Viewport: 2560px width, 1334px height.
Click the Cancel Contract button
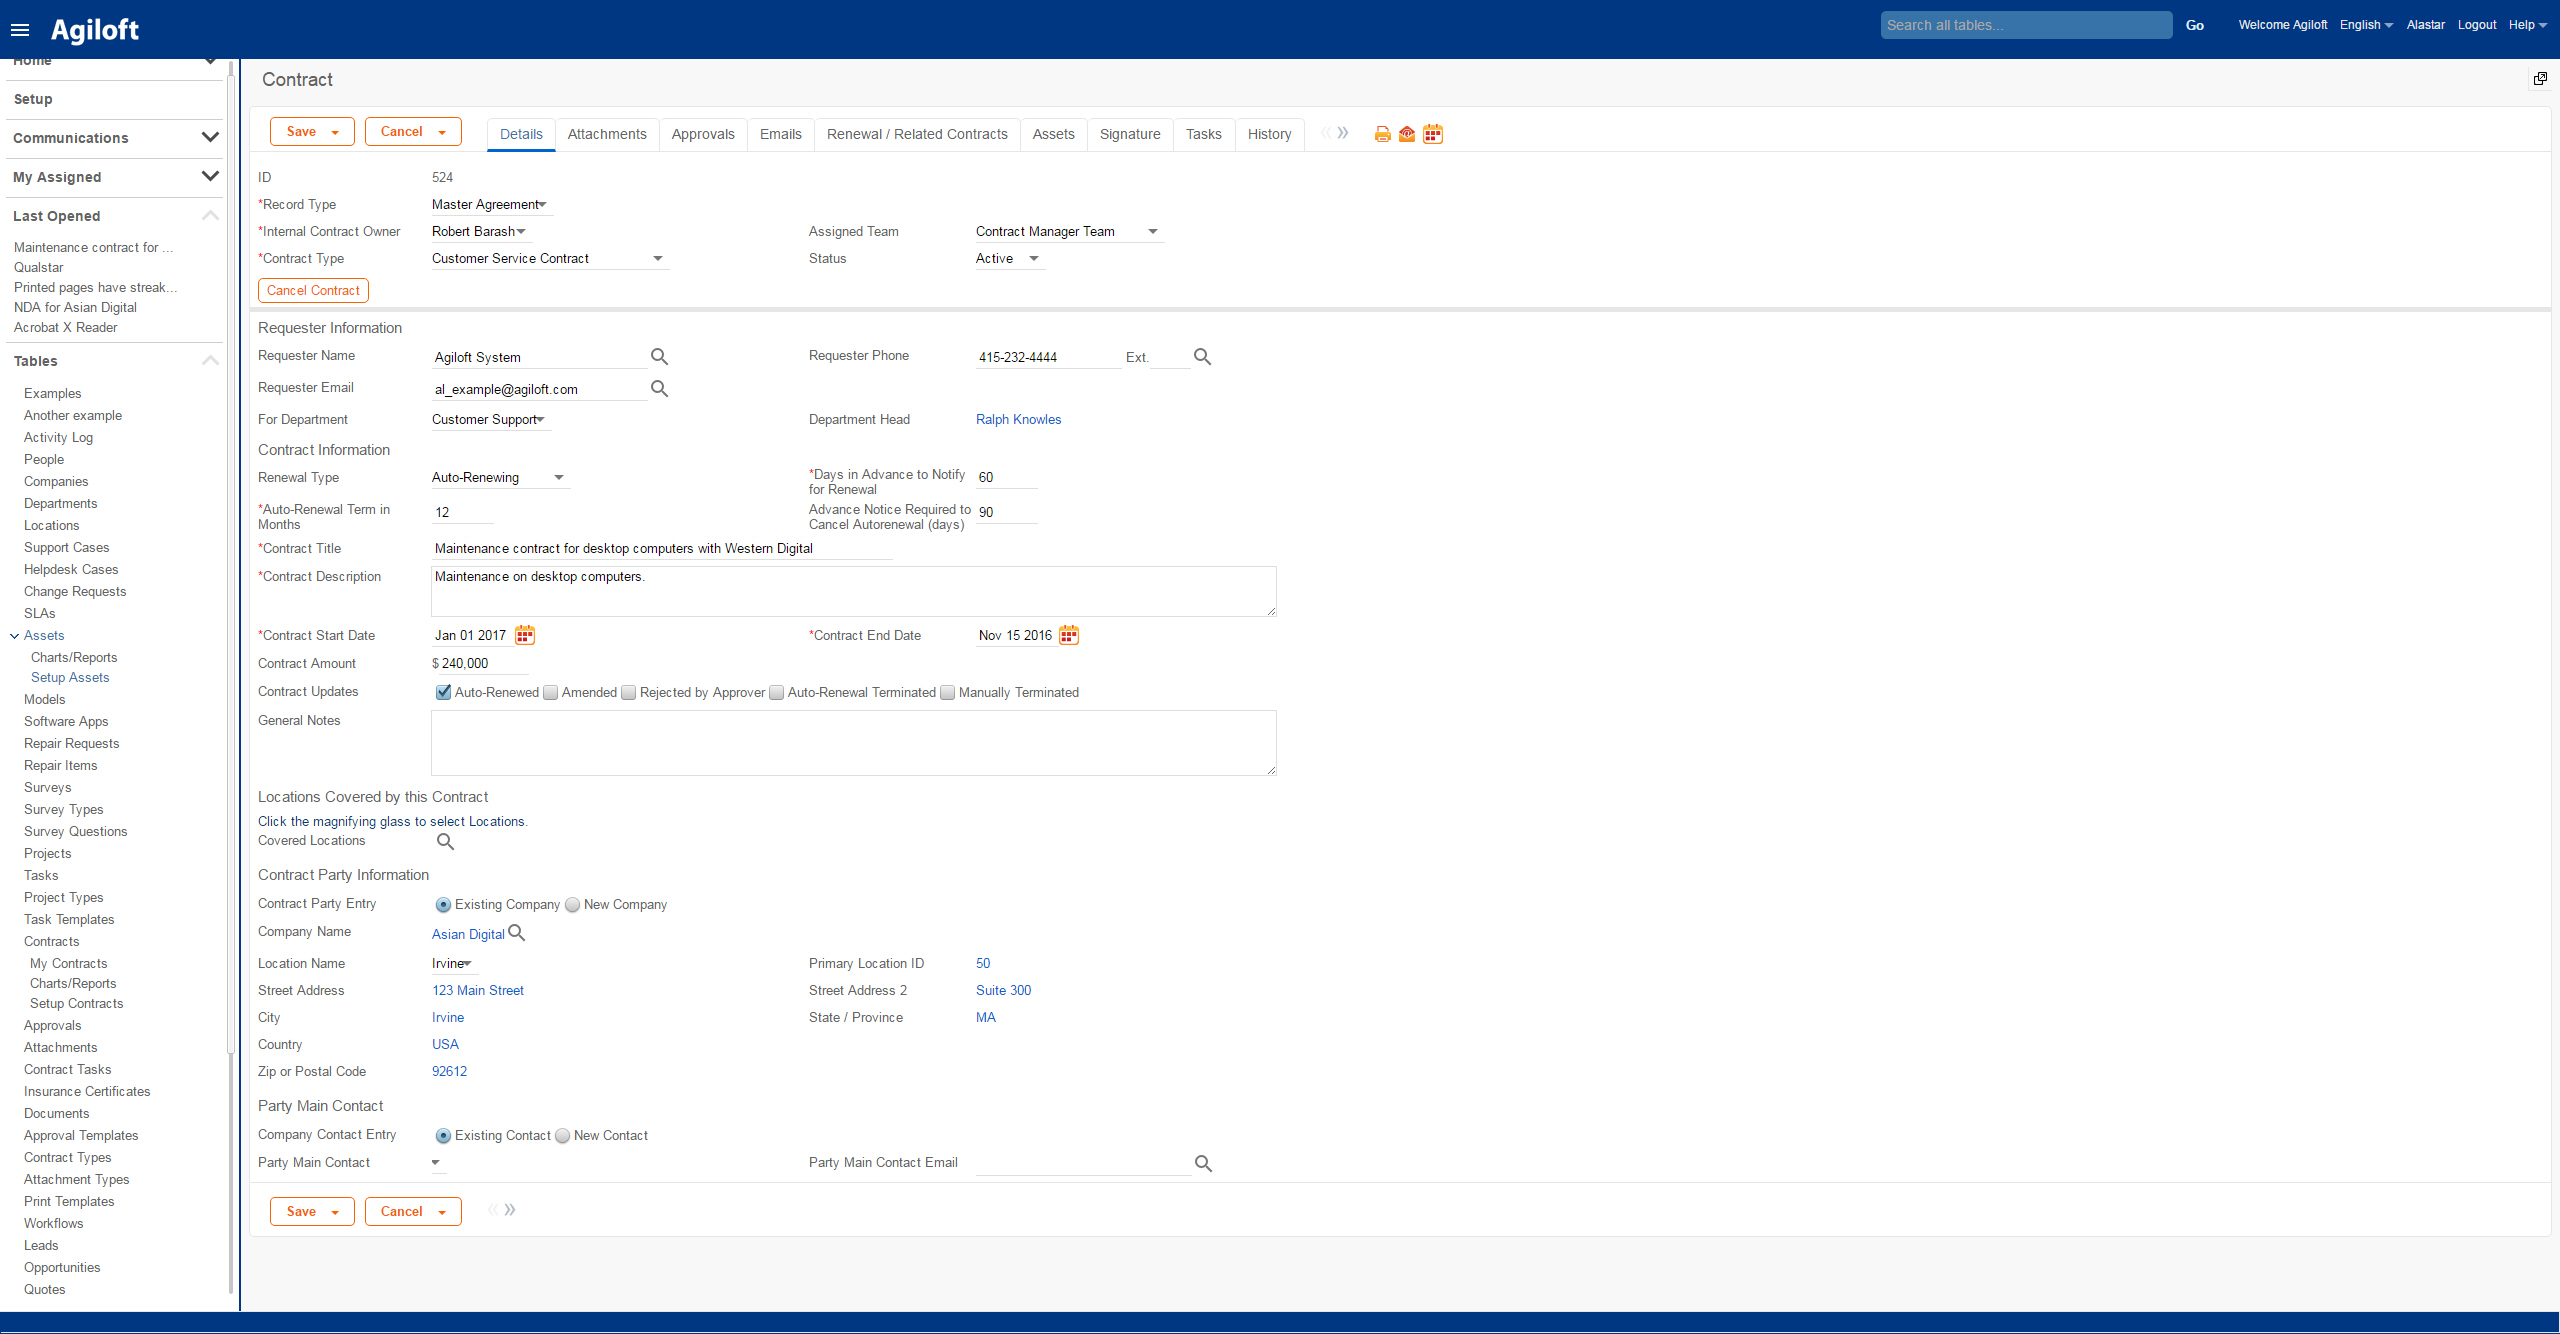[313, 291]
